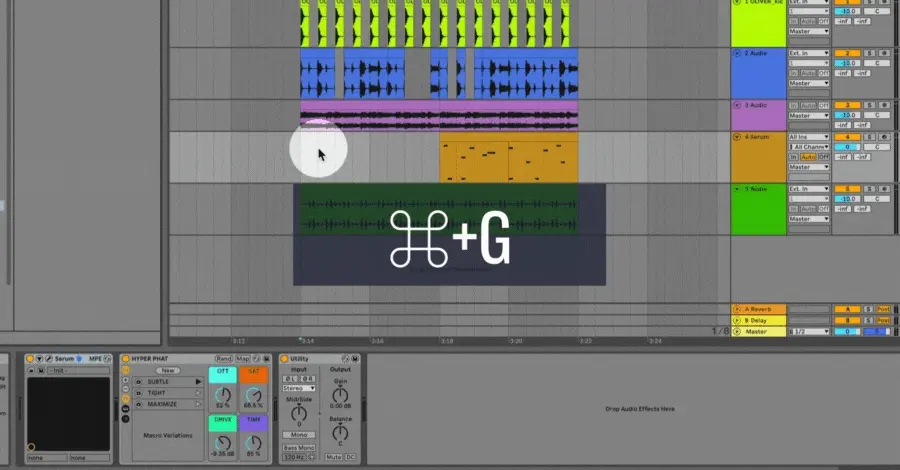
Task: Unfold the 5 Audio track arrow
Action: pos(737,189)
